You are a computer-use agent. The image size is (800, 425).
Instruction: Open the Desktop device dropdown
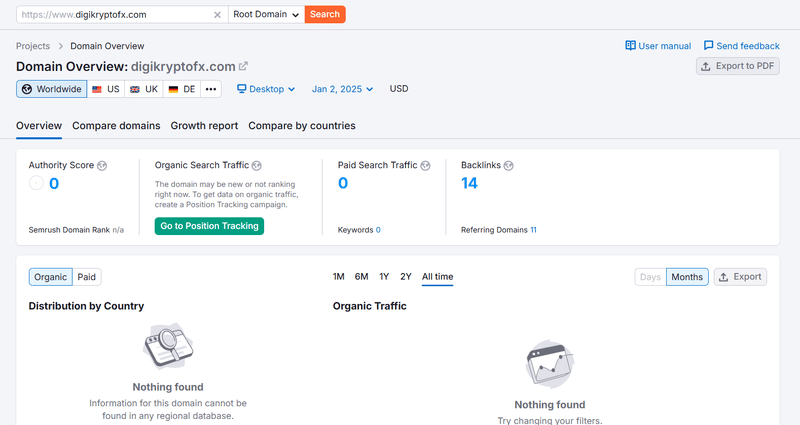click(266, 89)
